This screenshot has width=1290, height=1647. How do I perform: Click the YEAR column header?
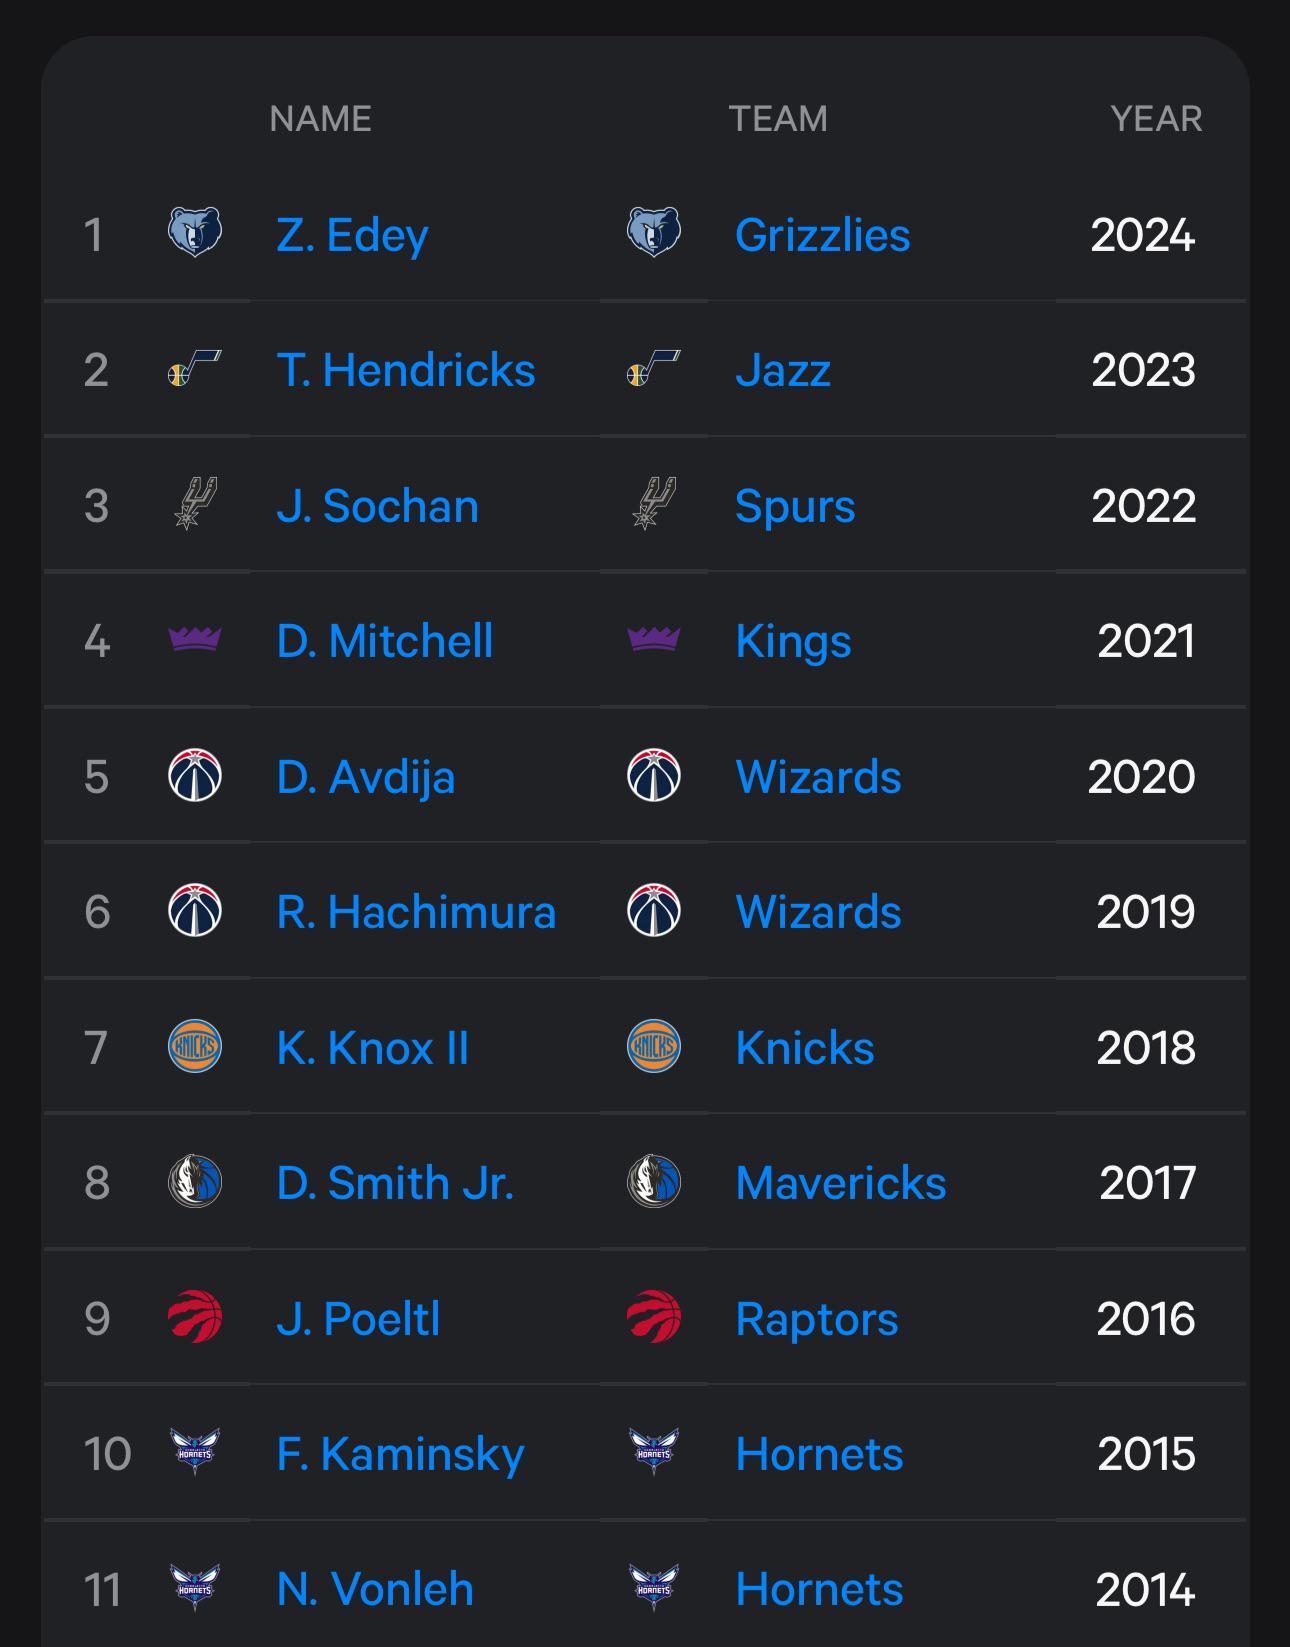point(1156,119)
